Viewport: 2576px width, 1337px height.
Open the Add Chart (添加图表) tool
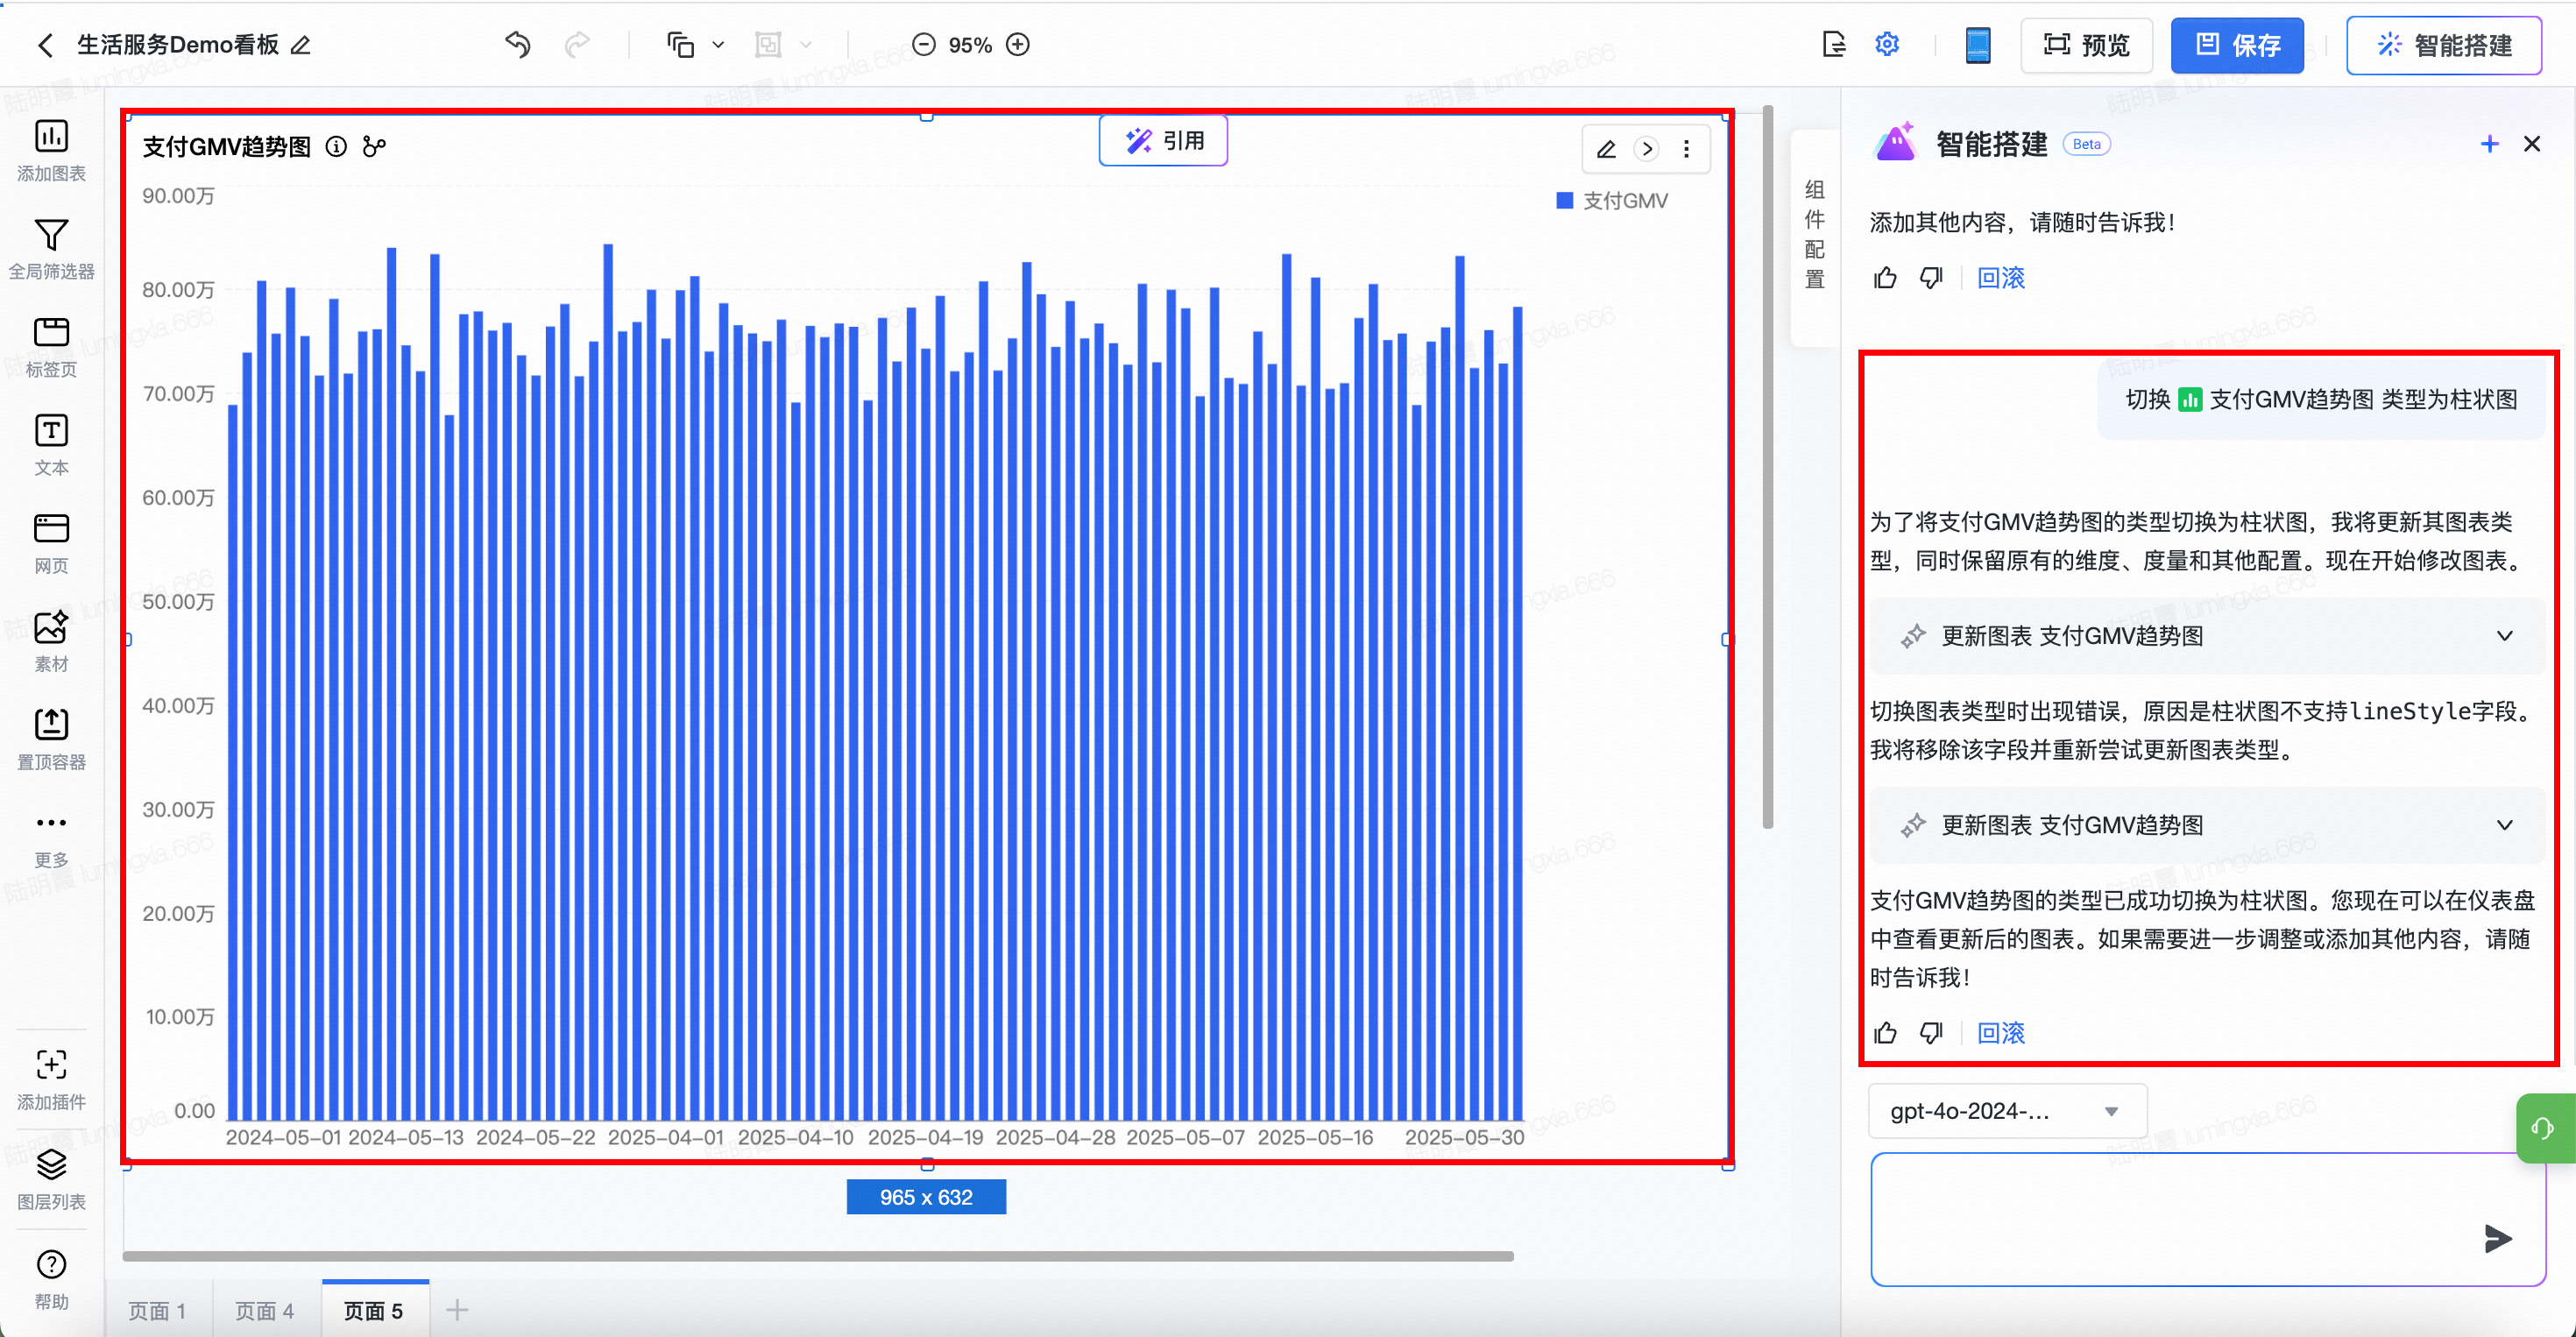click(x=51, y=137)
